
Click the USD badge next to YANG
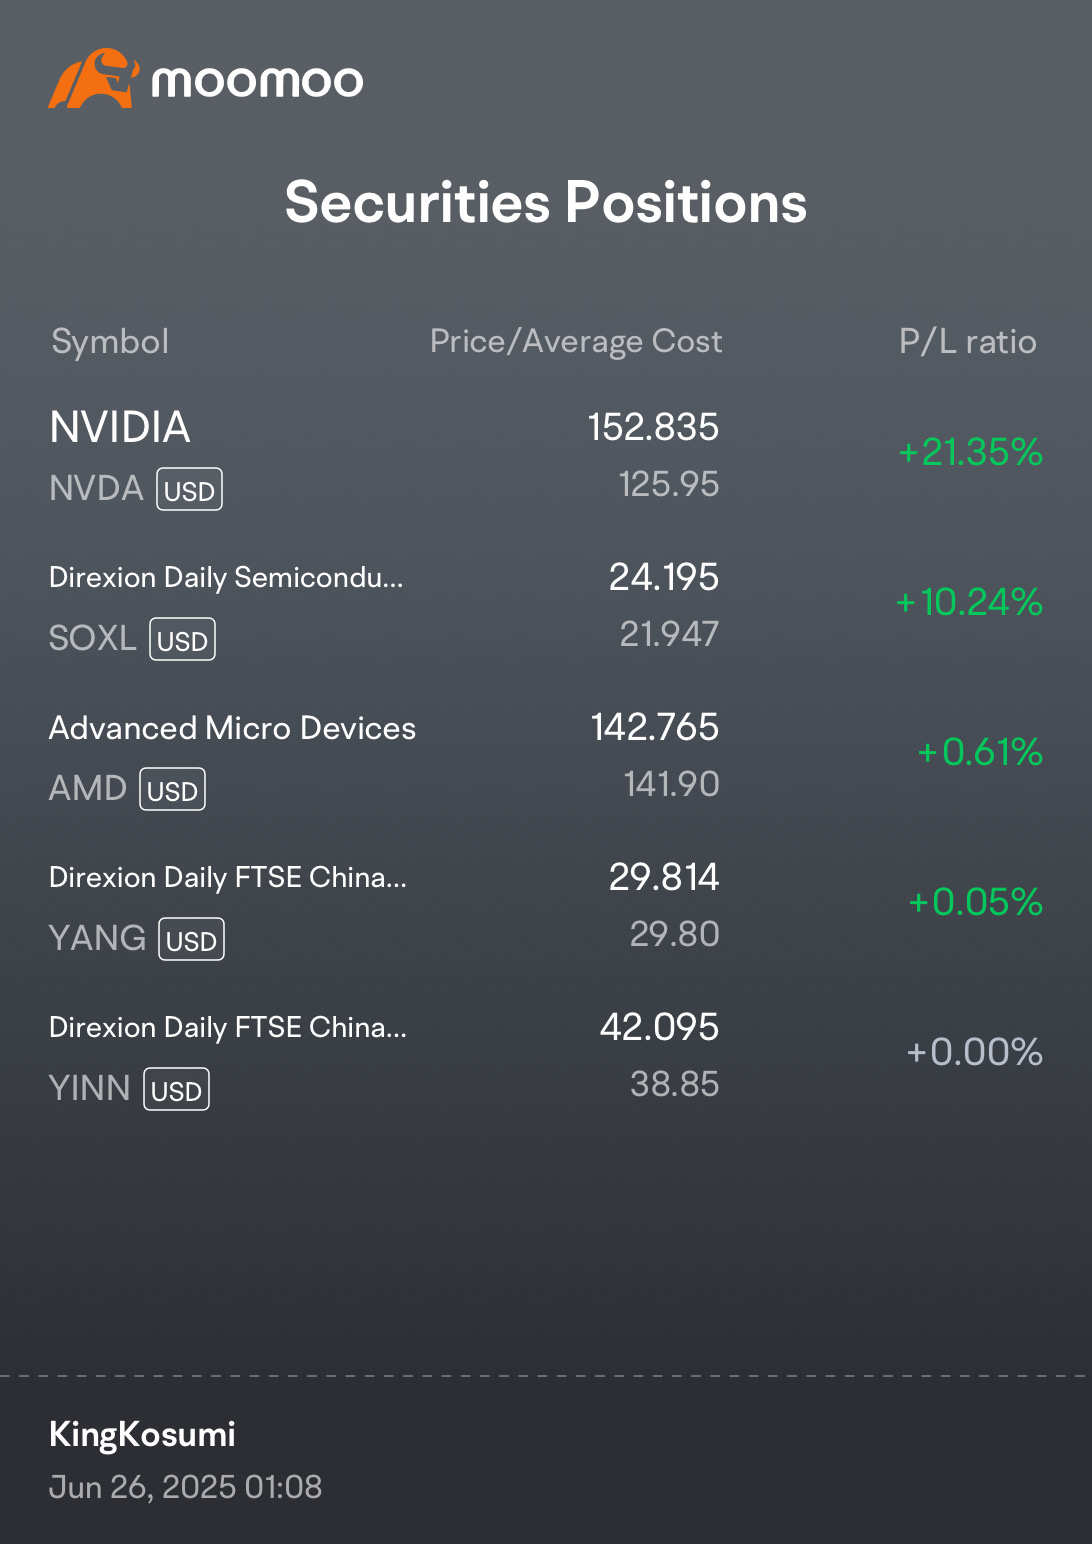pos(191,940)
